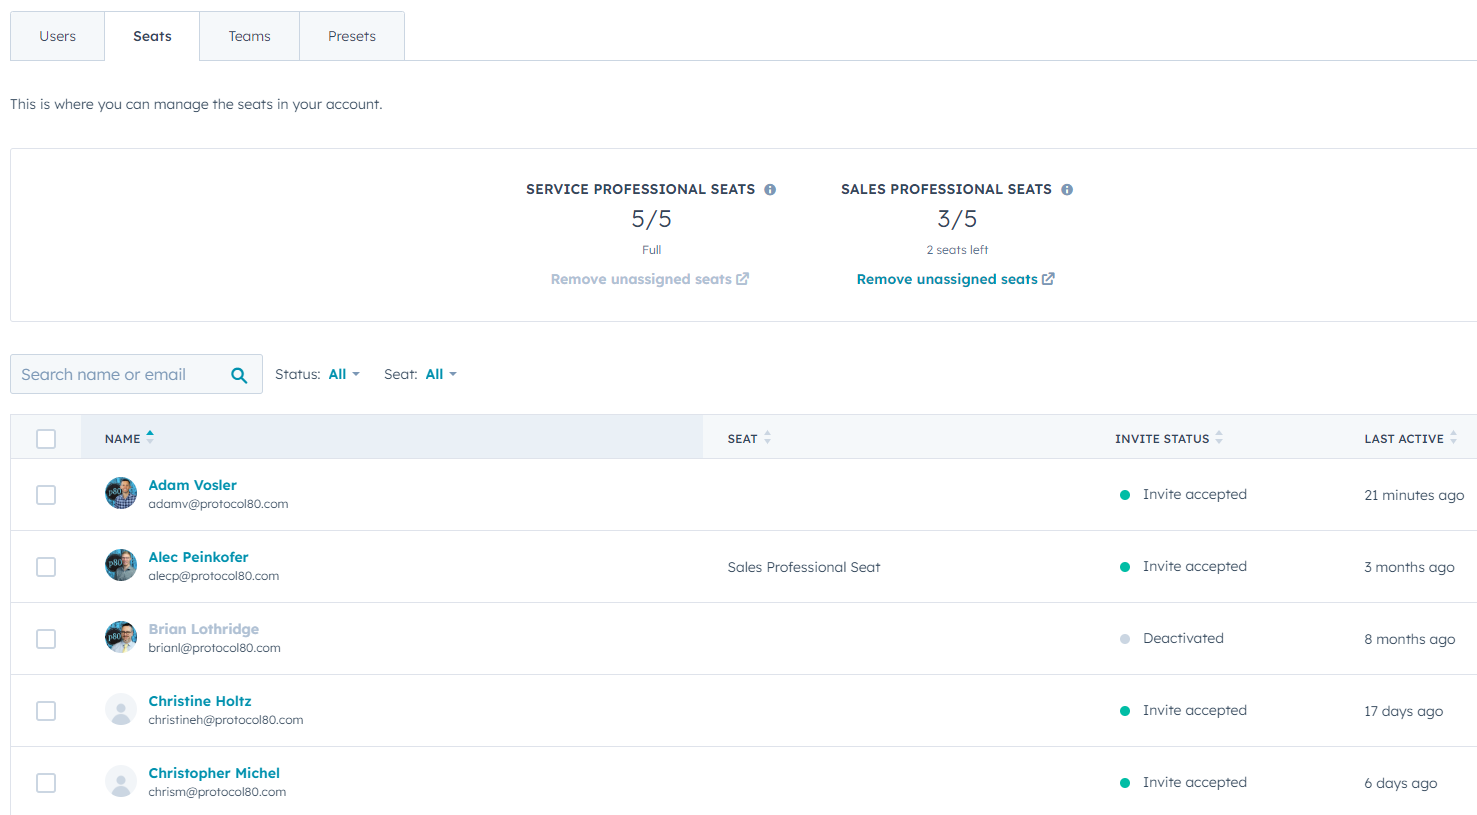
Task: Switch to the Teams tab
Action: [x=248, y=35]
